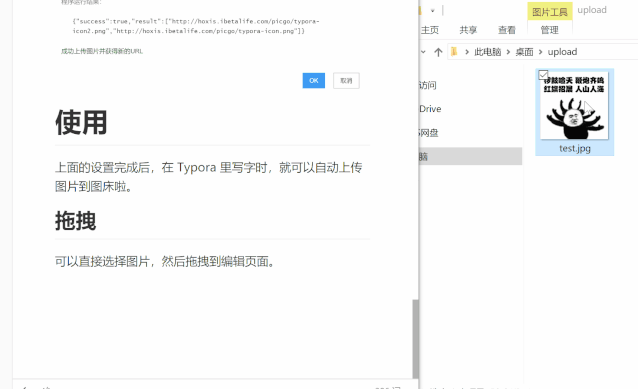Expand the recent locations chevron beside up arrow
Screen dimensions: 638x389
pyautogui.click(x=423, y=52)
